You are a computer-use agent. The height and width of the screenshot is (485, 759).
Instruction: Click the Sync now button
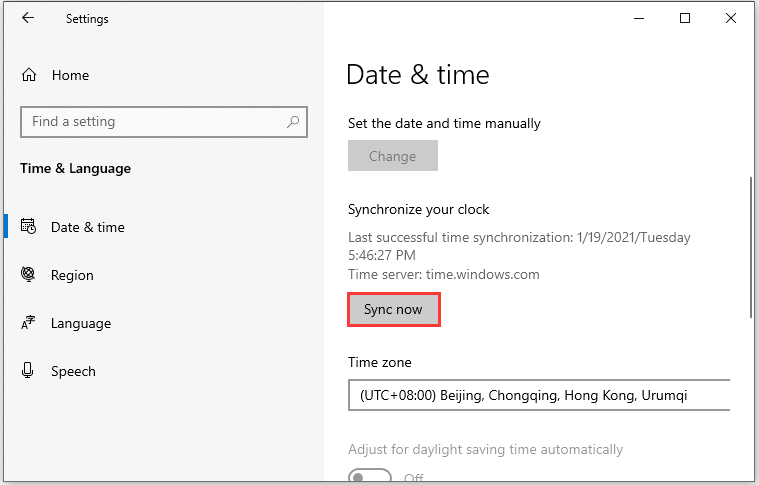click(x=394, y=309)
